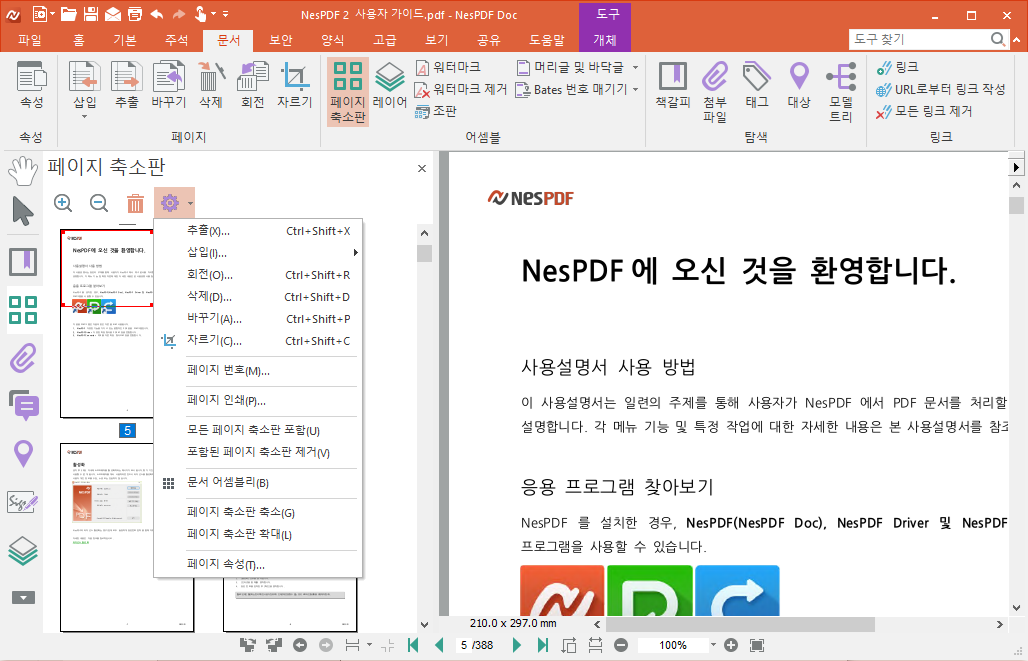Toggle the thumbnails panel from left sidebar
1028x661 pixels.
click(x=22, y=310)
